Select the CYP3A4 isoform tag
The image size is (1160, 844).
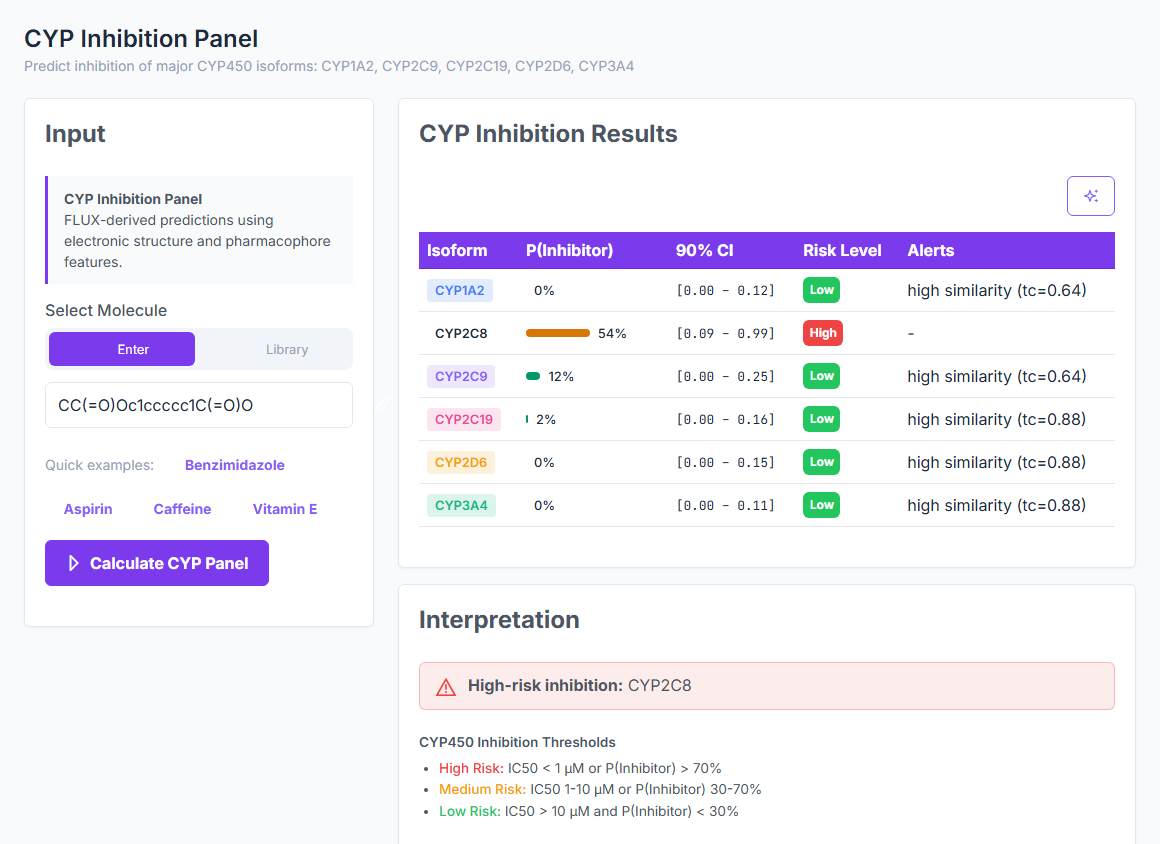pyautogui.click(x=461, y=505)
